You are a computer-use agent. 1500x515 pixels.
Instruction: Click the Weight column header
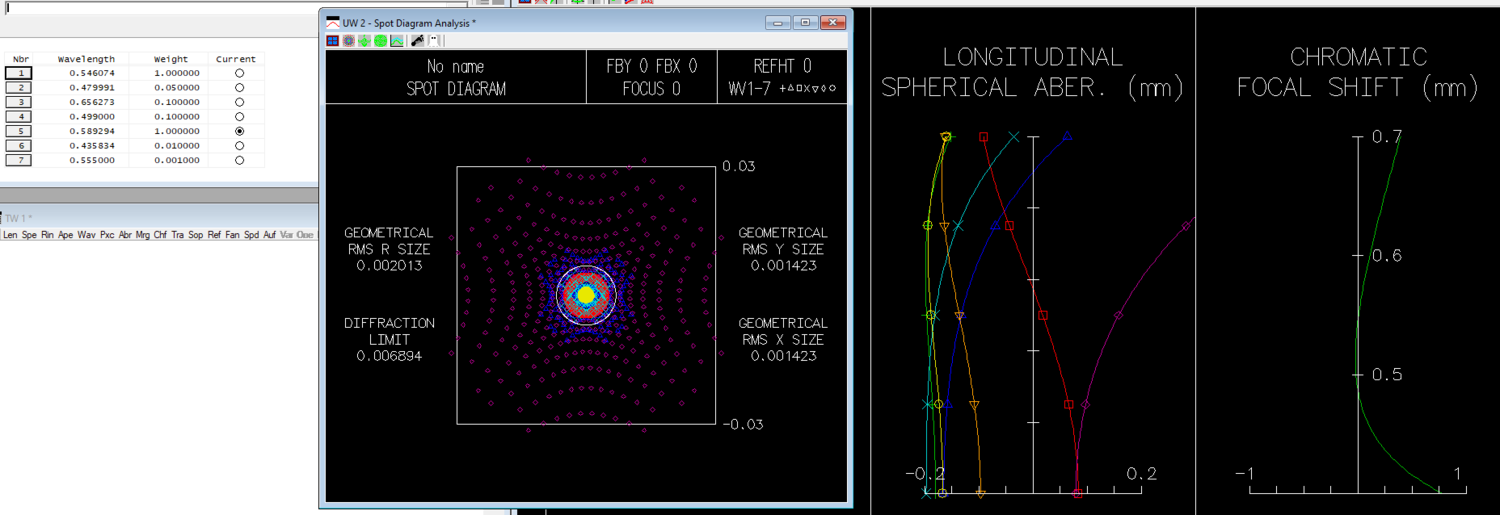pos(171,59)
